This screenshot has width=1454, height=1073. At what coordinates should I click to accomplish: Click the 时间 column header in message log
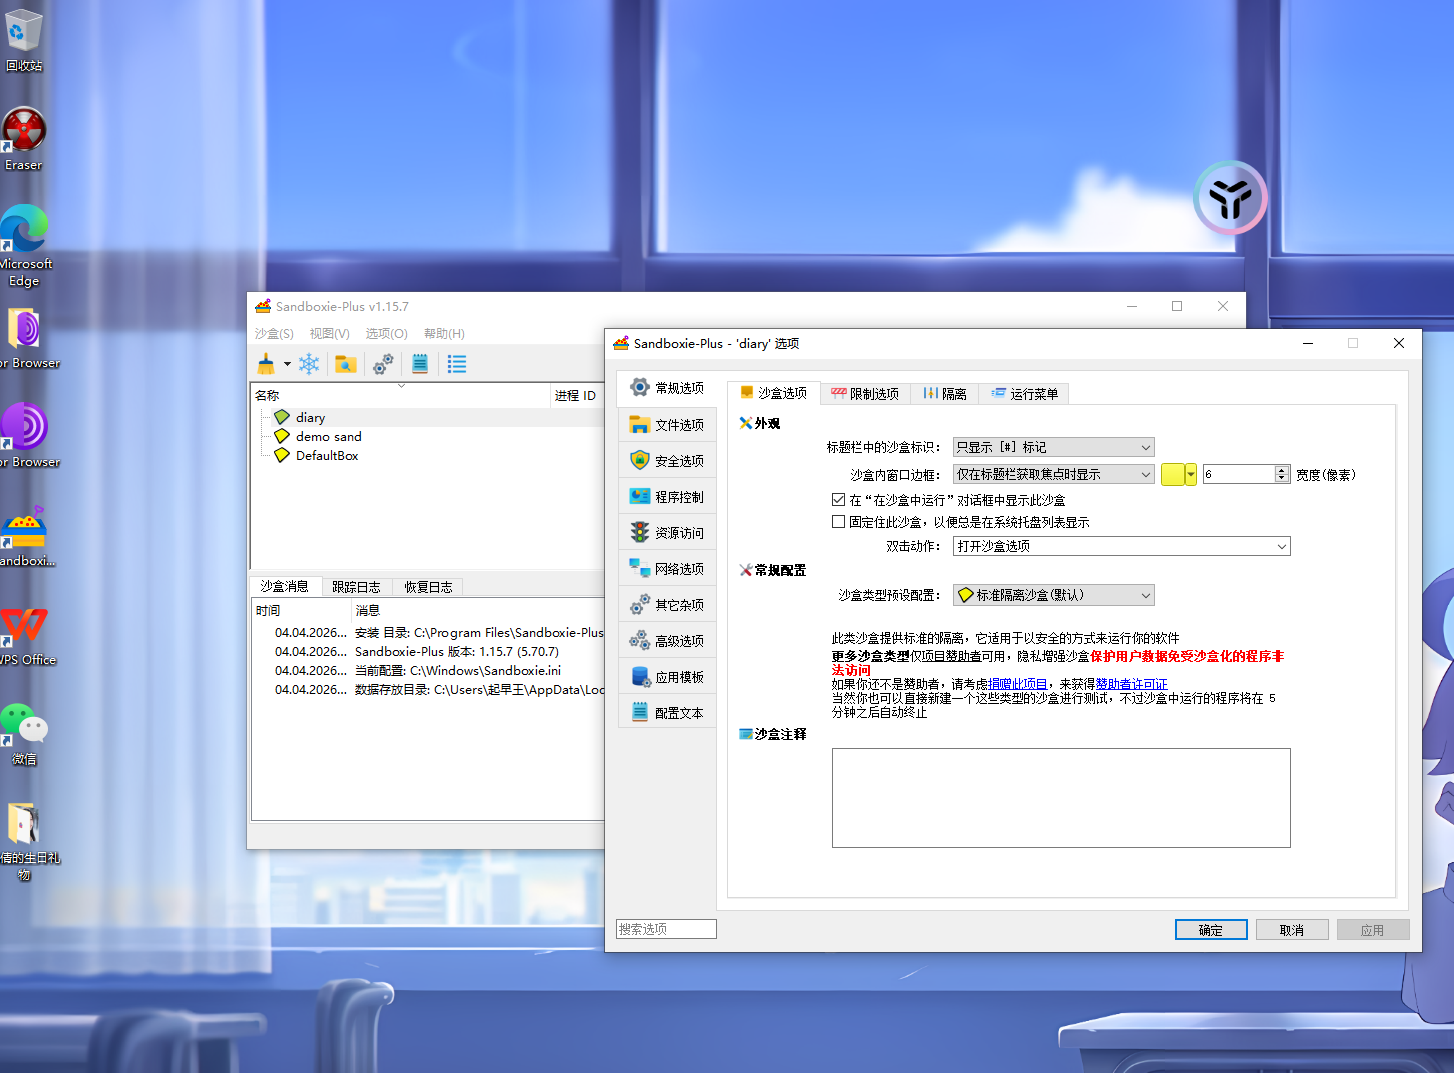[302, 611]
